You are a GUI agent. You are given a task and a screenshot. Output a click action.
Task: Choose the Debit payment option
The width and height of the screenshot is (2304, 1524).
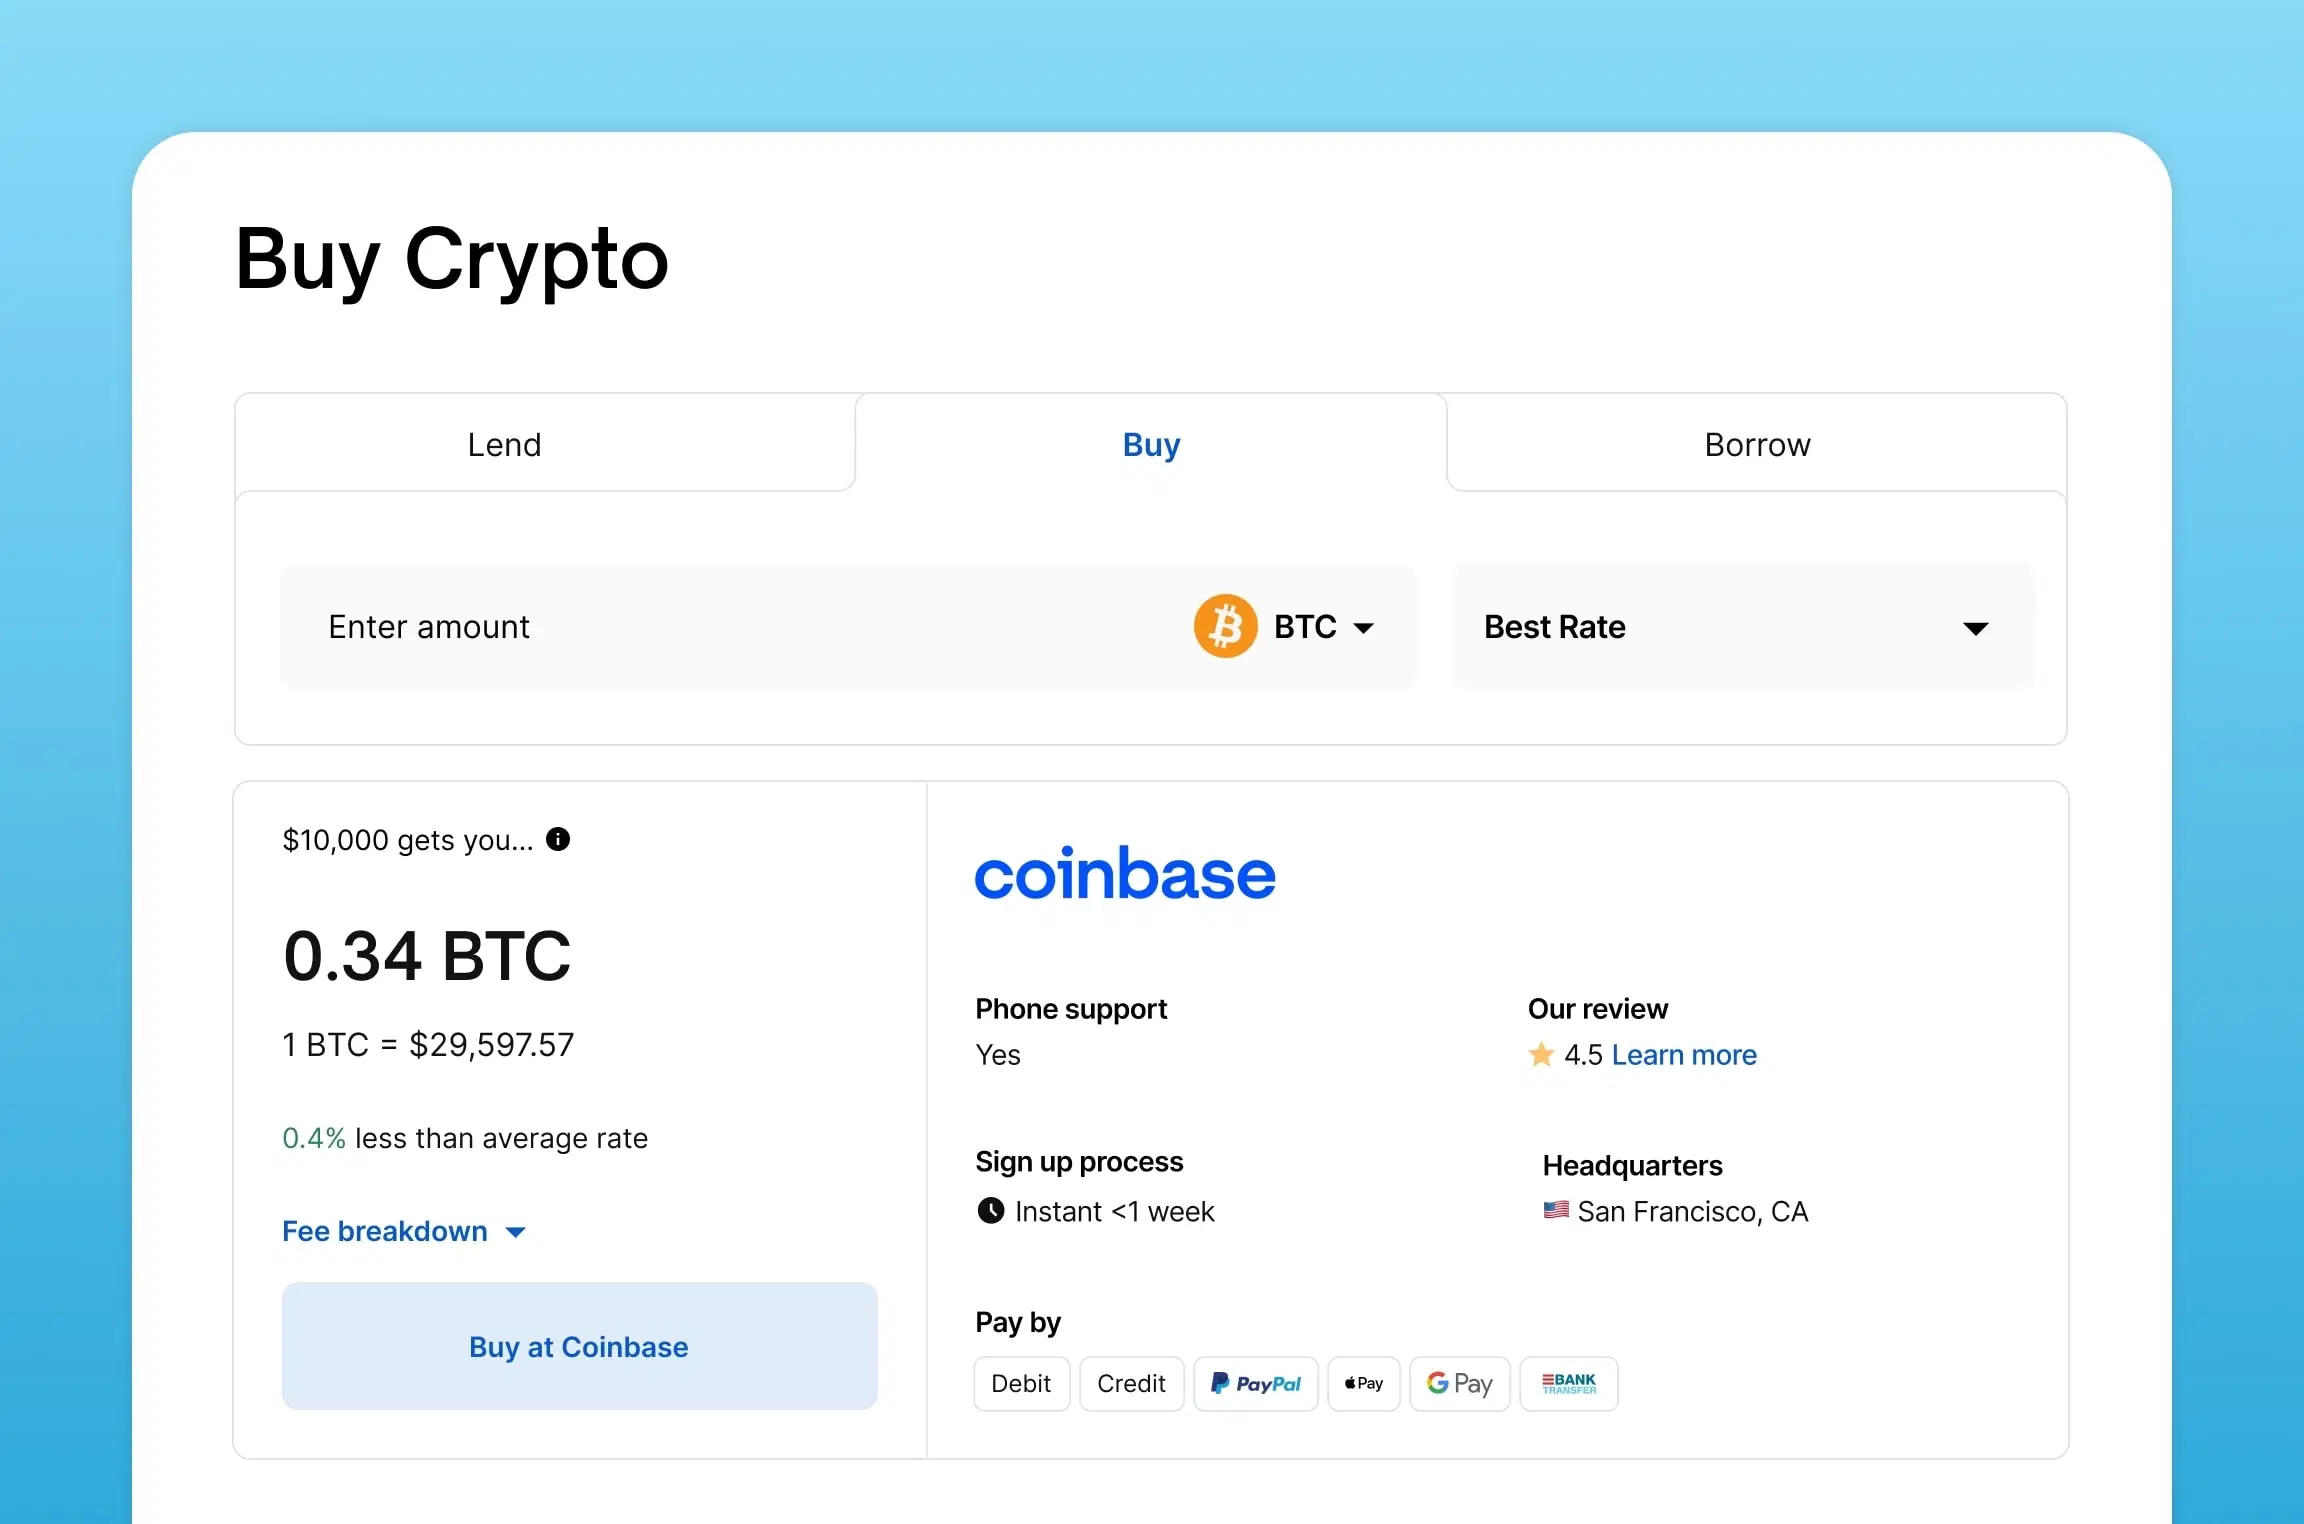pyautogui.click(x=1022, y=1383)
